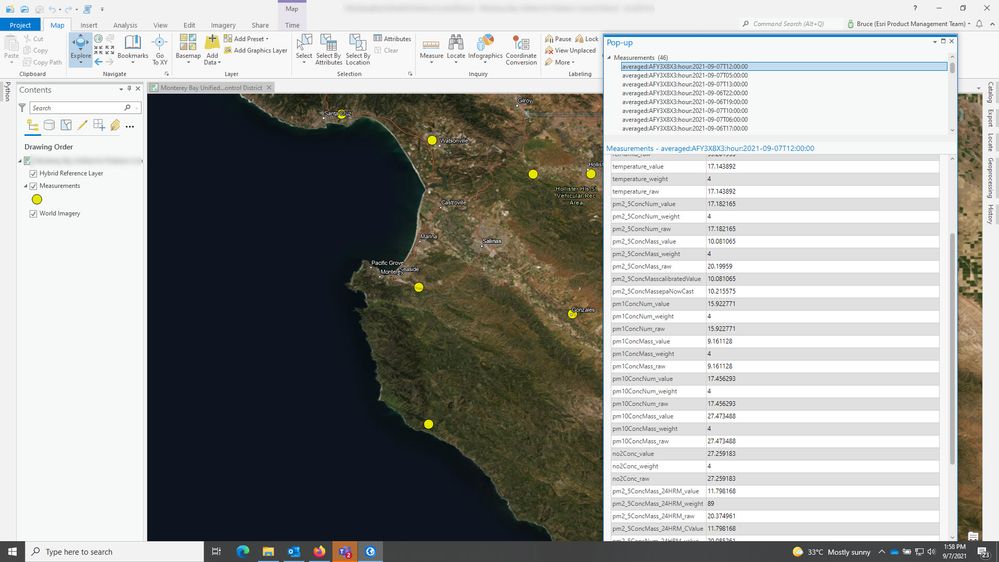
Task: Switch to the Analysis ribbon tab
Action: (125, 25)
